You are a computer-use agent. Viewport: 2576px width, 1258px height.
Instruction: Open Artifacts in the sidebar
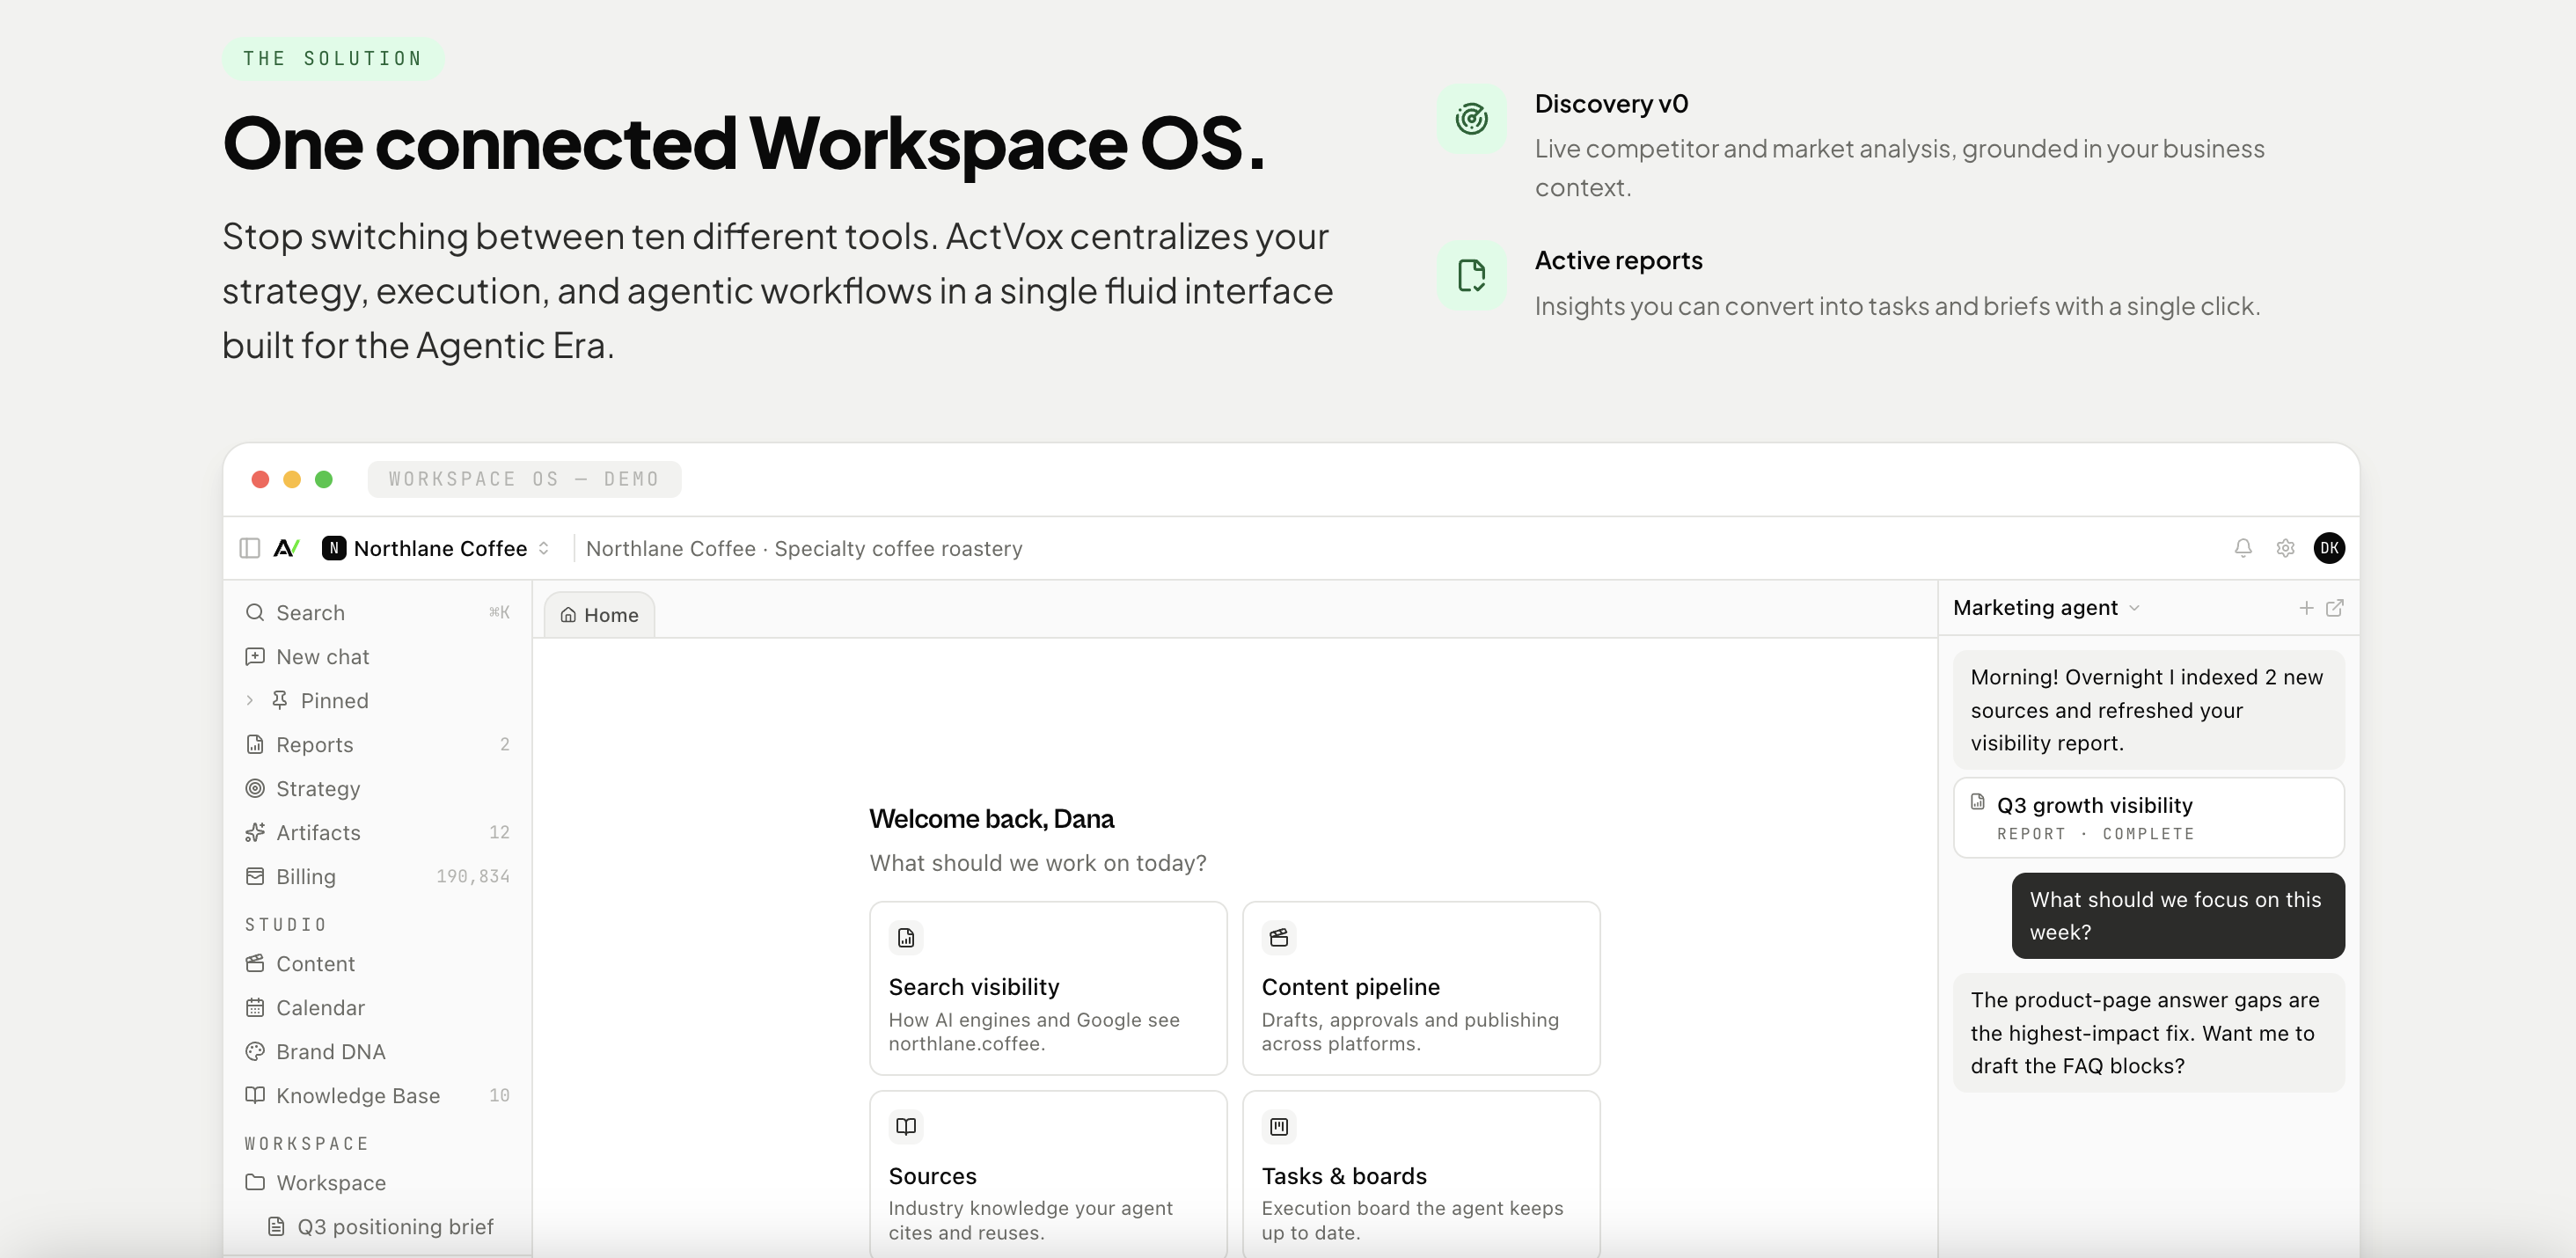tap(378, 832)
